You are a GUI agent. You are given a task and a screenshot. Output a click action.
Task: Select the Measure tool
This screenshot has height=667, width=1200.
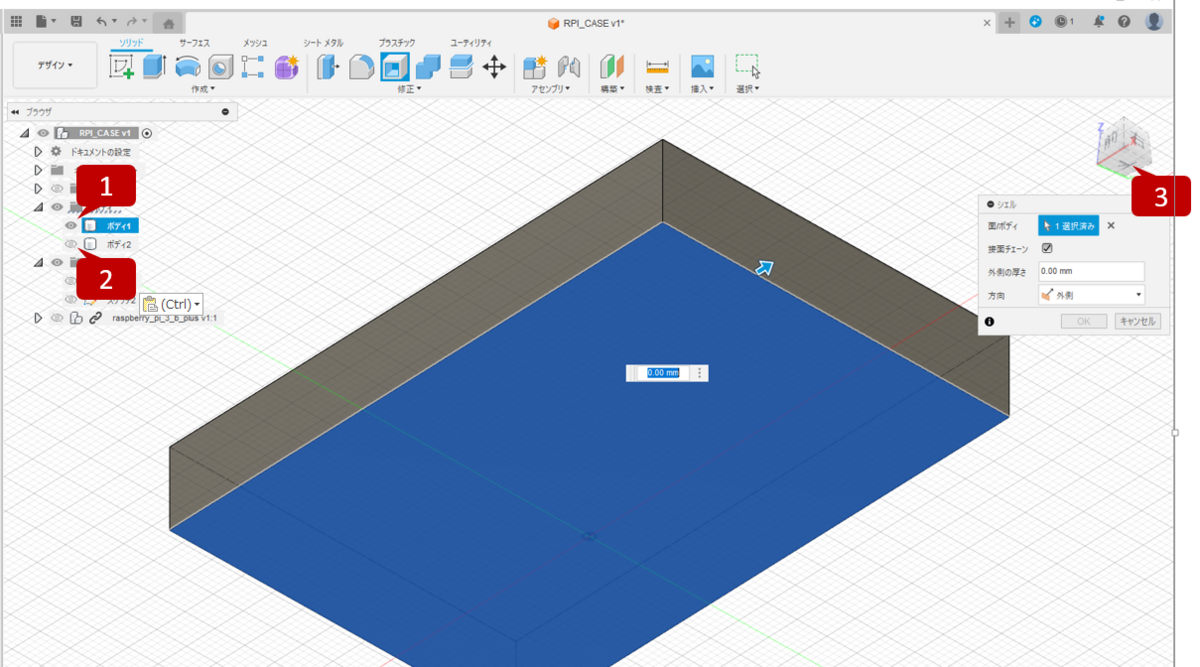coord(657,67)
